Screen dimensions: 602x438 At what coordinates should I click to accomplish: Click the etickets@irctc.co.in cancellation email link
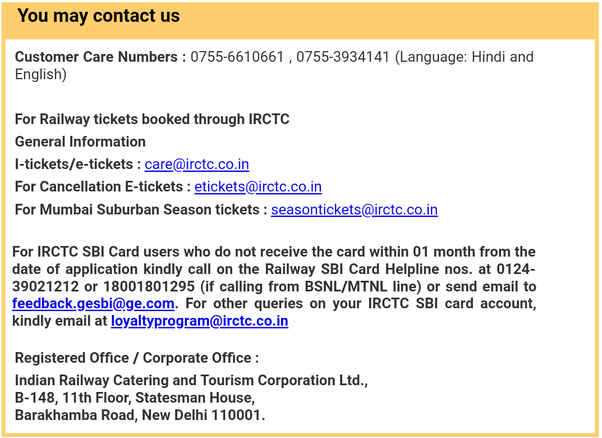(x=258, y=187)
